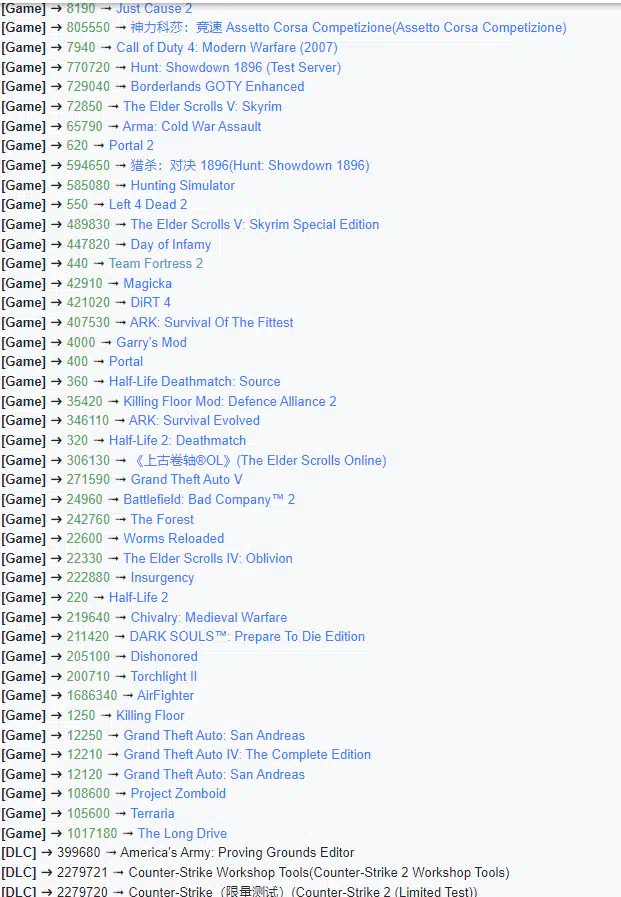The image size is (621, 897).
Task: Click the Insurgency game link
Action: 162,578
